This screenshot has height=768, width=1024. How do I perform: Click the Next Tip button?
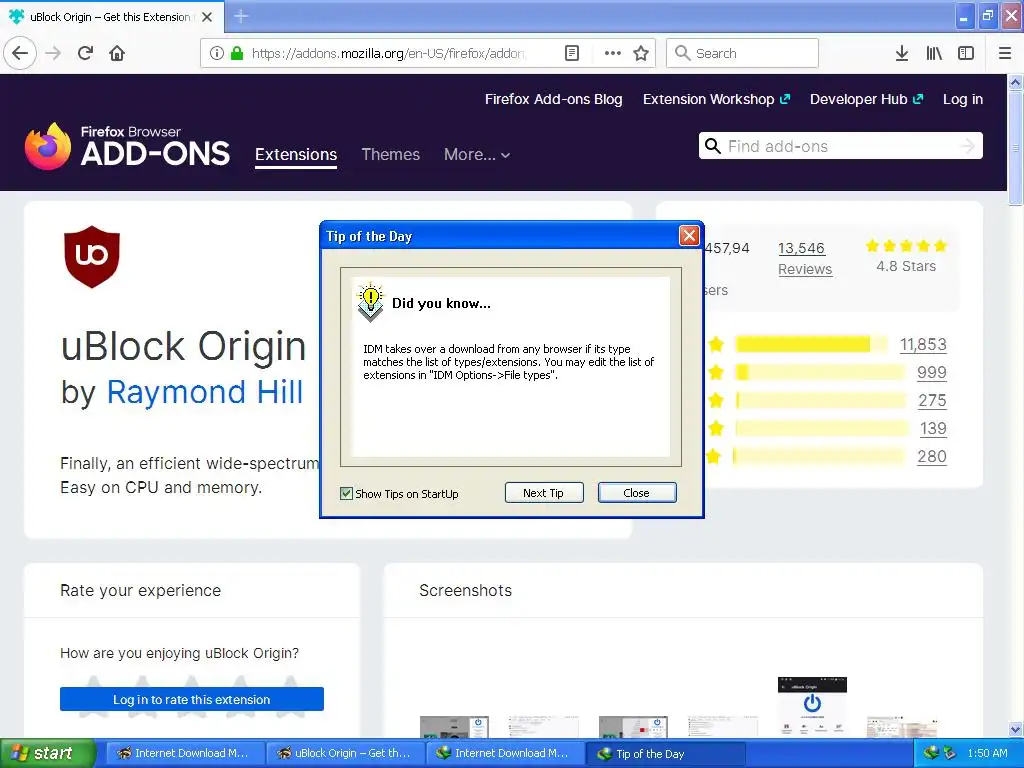543,493
